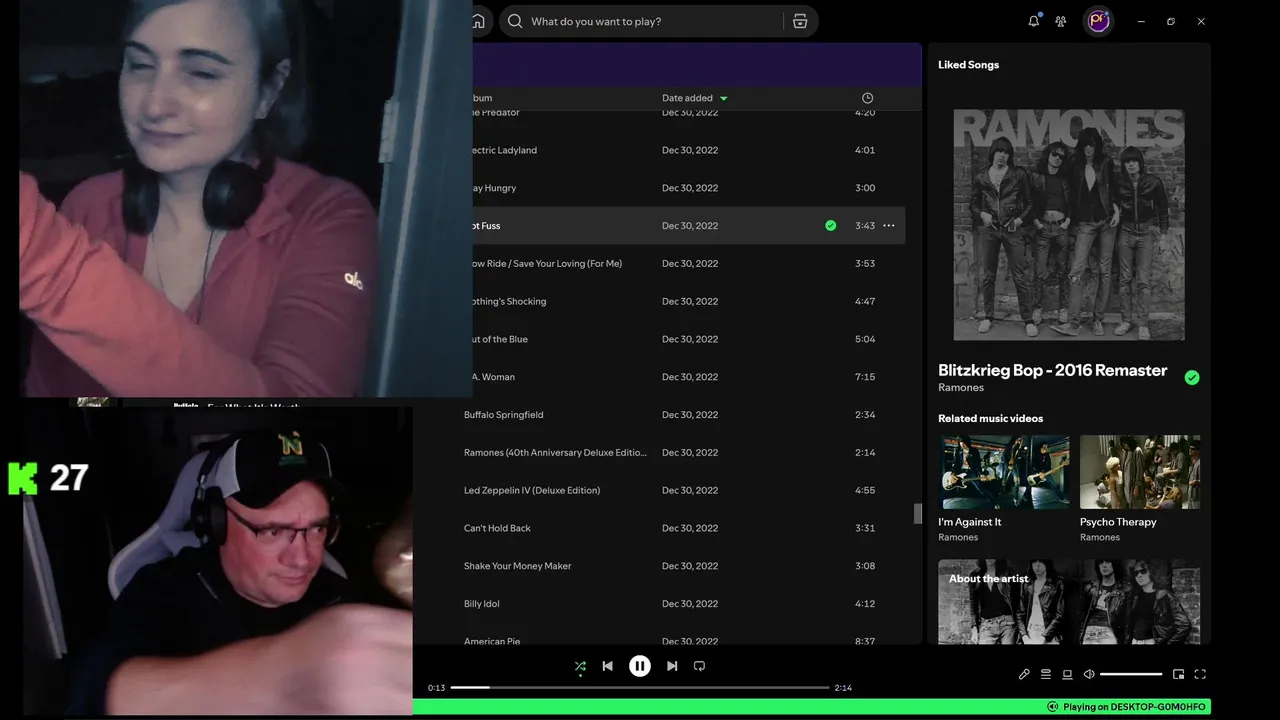
Task: Open Billy Idol album link
Action: tap(482, 604)
